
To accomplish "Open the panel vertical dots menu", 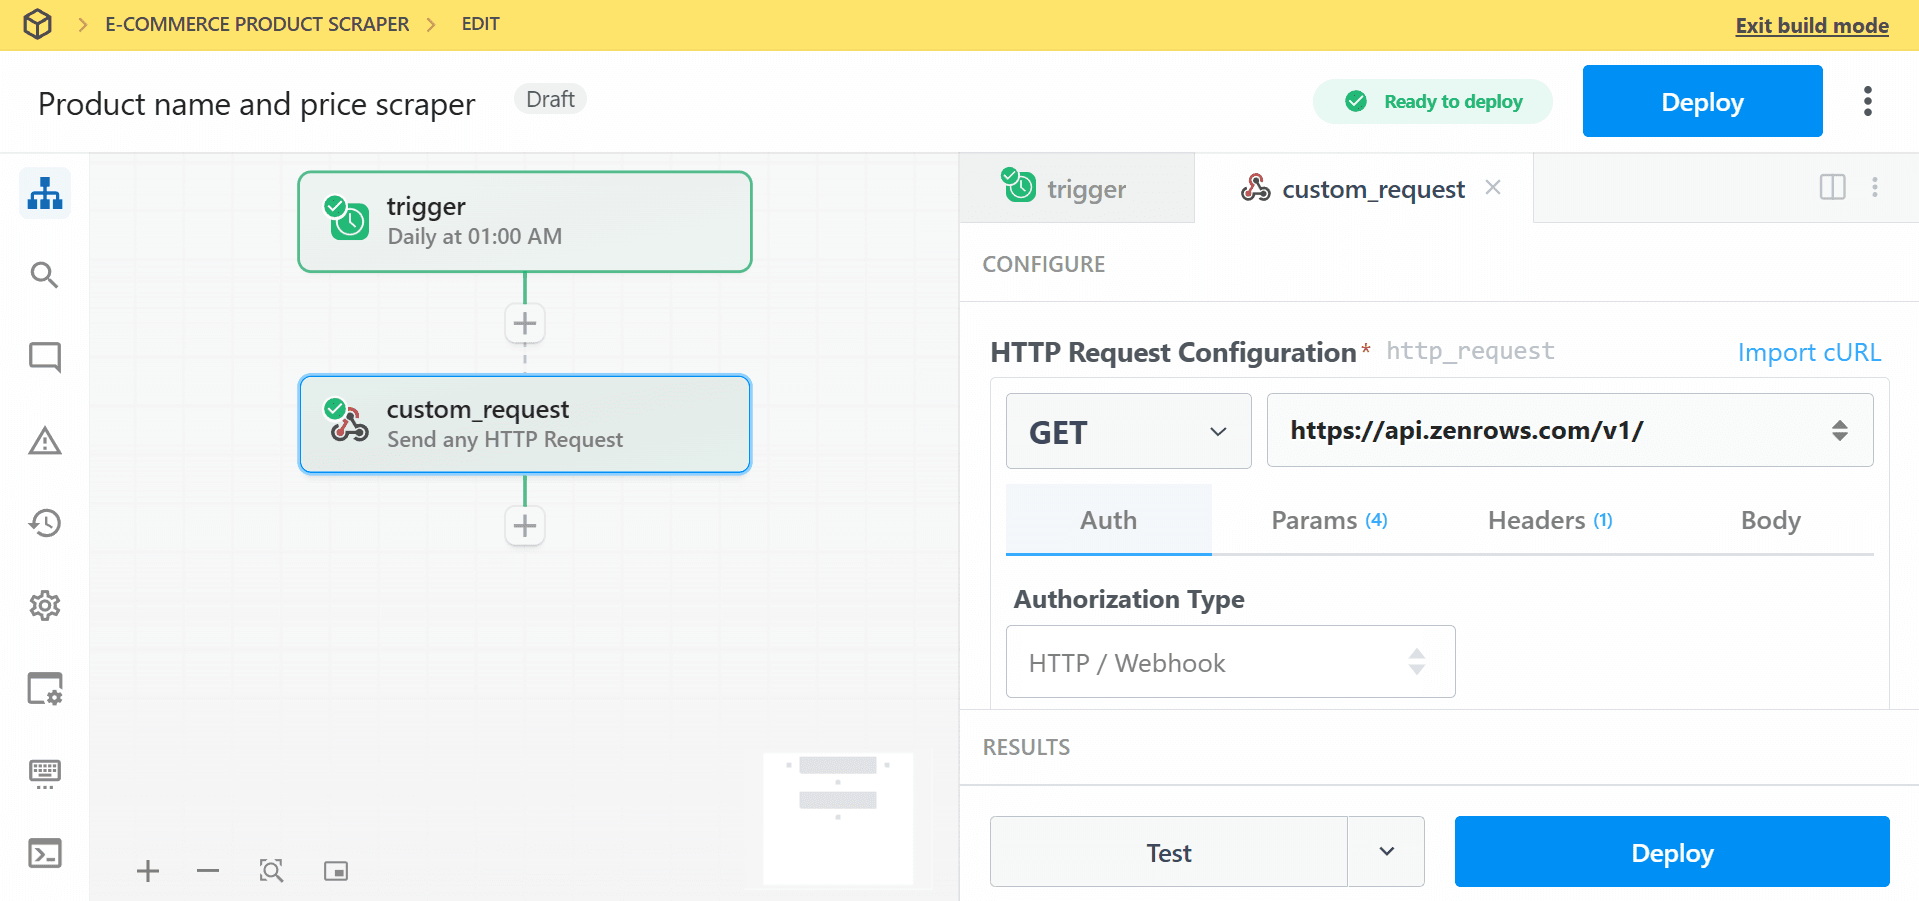I will point(1875,187).
